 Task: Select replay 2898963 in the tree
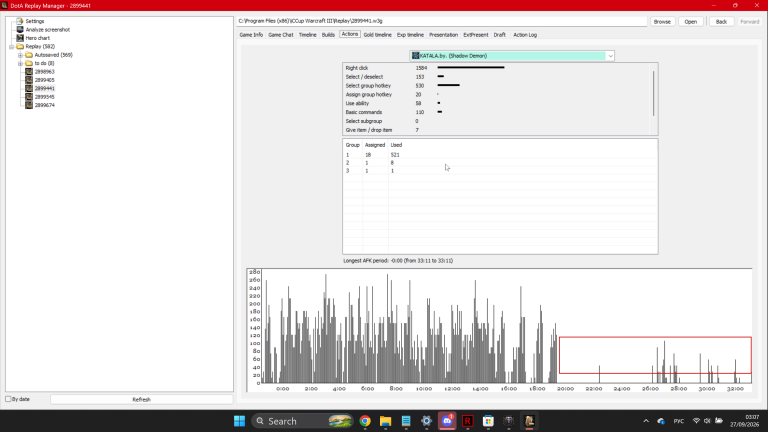coord(45,72)
